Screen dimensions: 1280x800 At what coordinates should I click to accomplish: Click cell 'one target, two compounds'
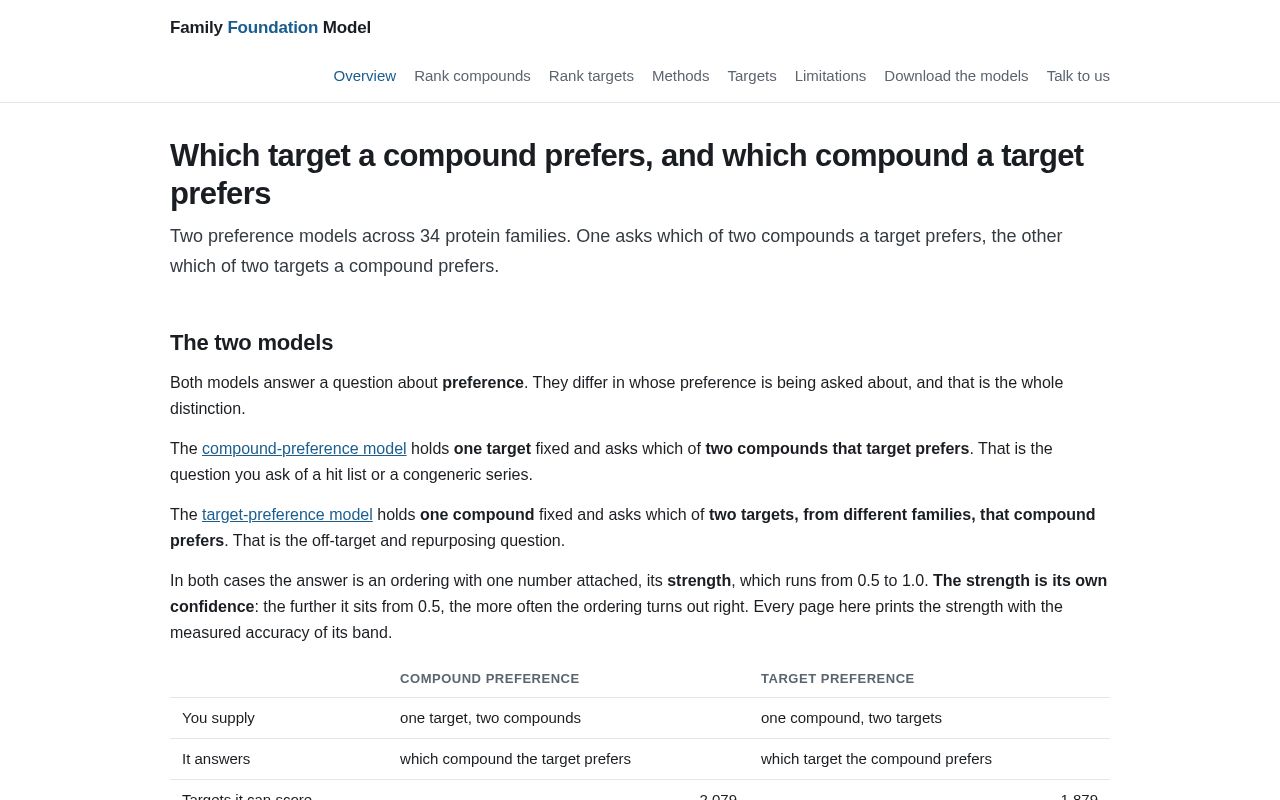tap(490, 718)
